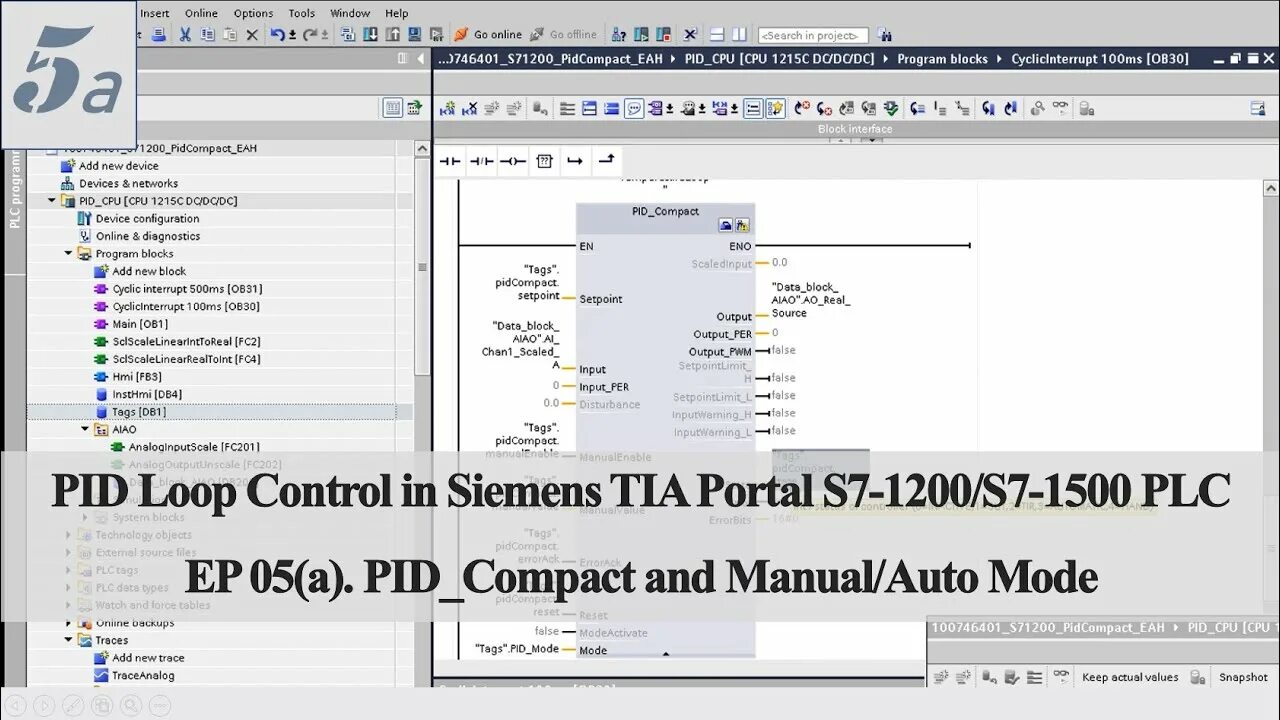The width and height of the screenshot is (1280, 720).
Task: Toggle free-form comments button
Action: (x=634, y=108)
